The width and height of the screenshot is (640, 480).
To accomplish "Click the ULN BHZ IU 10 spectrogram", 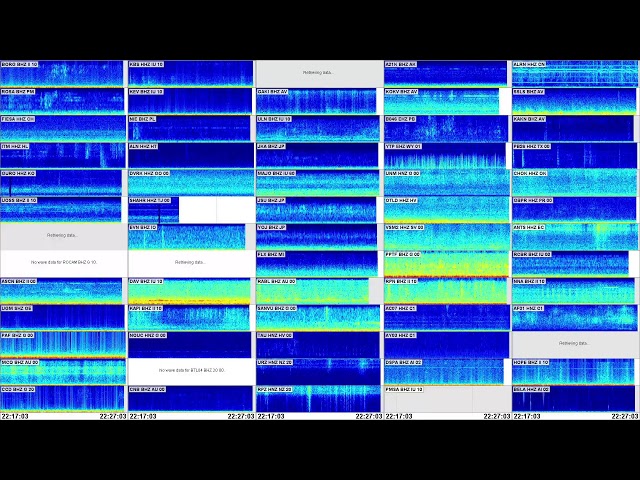I will pyautogui.click(x=318, y=128).
